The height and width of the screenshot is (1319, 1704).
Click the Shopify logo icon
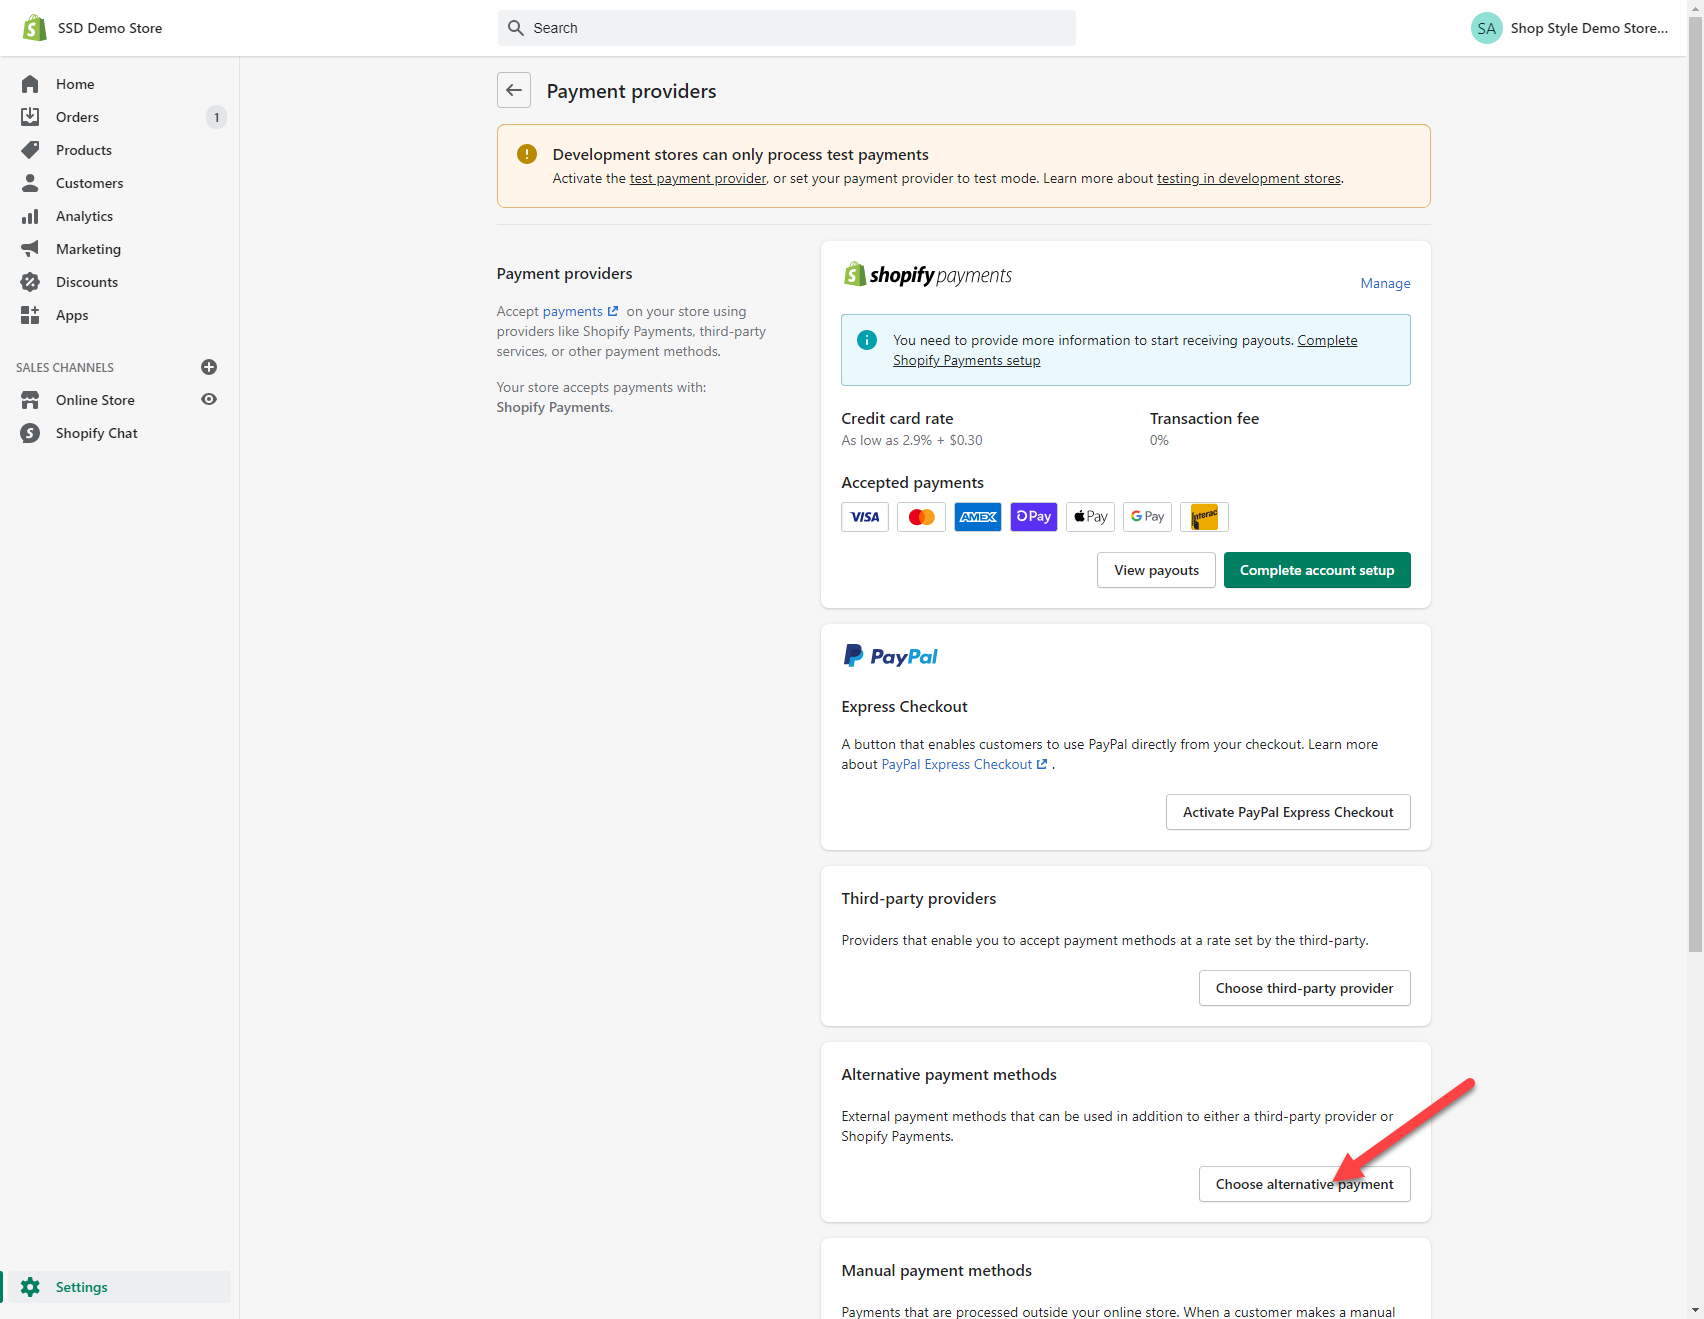coord(35,28)
